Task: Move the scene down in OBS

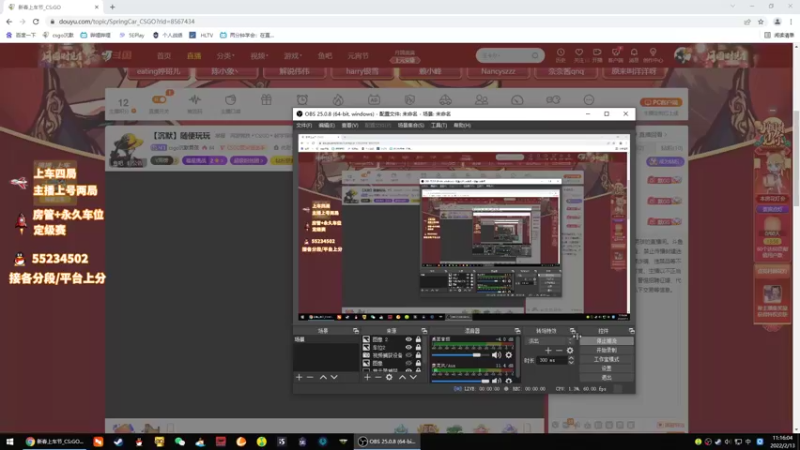Action: click(334, 377)
